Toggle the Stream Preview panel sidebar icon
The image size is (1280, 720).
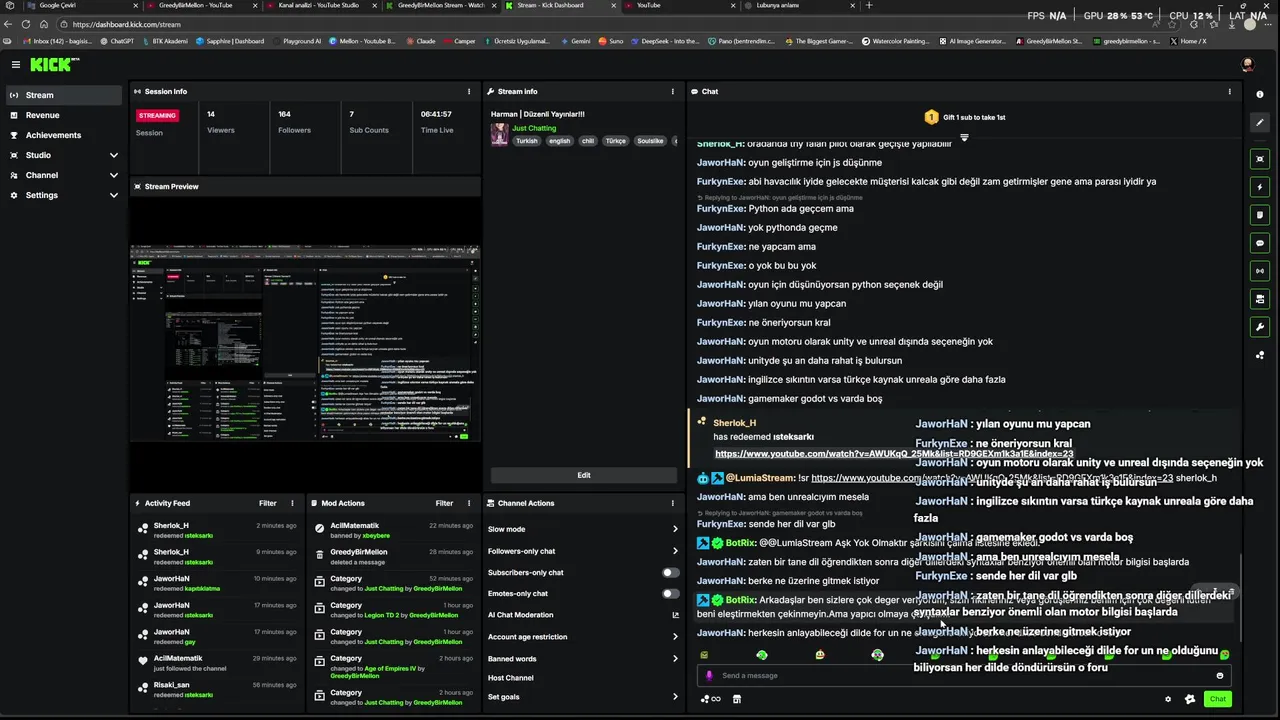[x=1260, y=159]
